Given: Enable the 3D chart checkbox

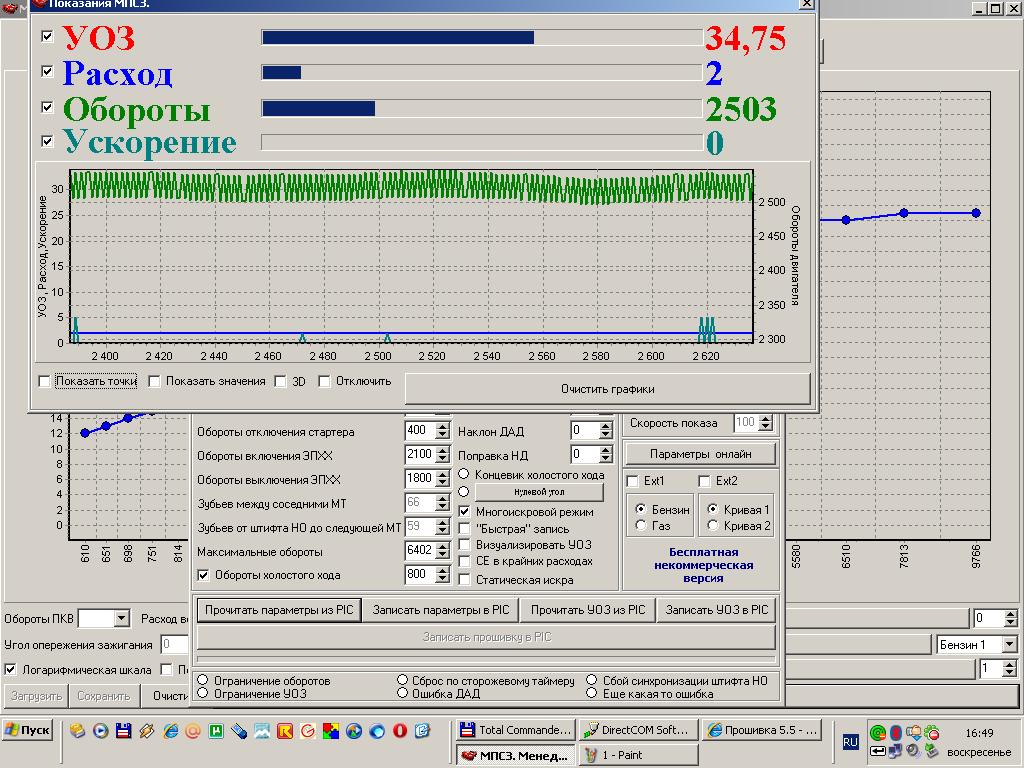Looking at the screenshot, I should [280, 381].
